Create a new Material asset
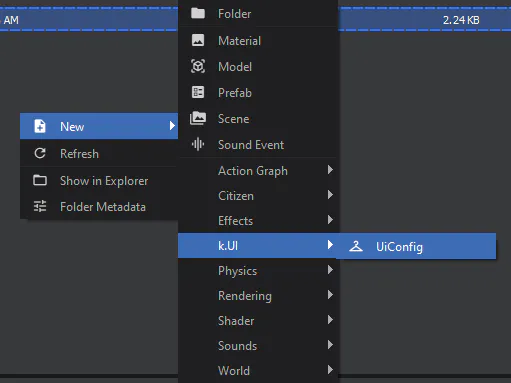The height and width of the screenshot is (383, 511). 258,40
